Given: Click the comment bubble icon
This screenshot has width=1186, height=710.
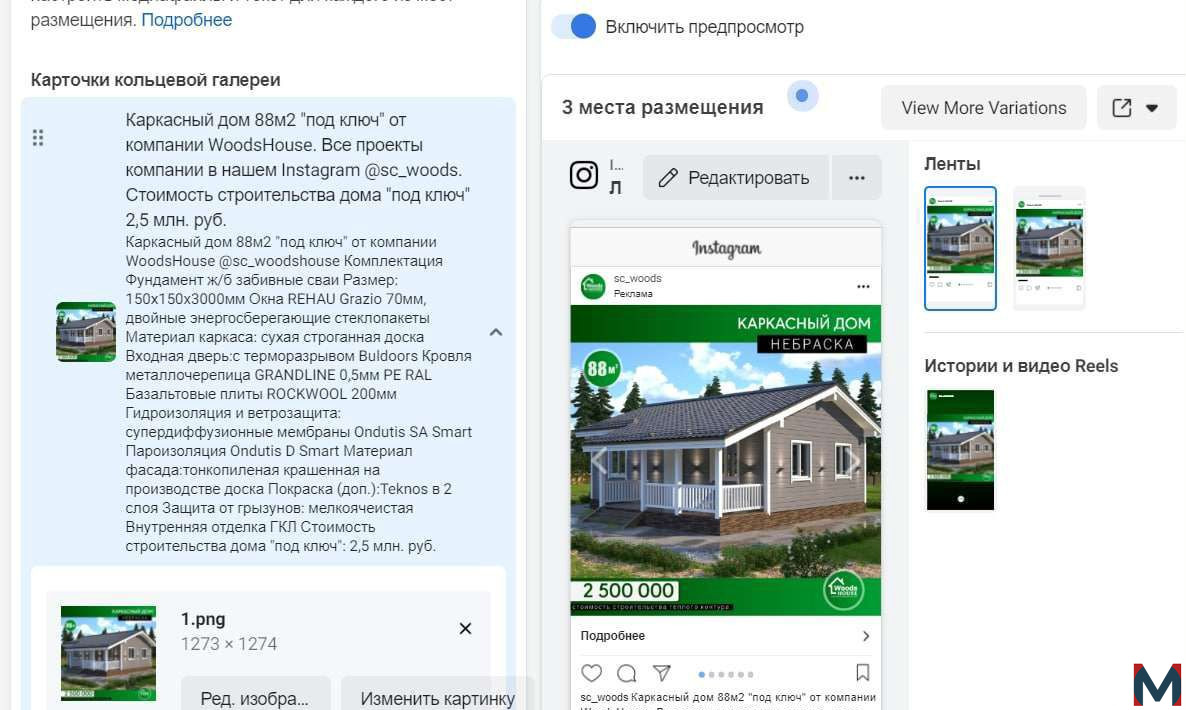Looking at the screenshot, I should (626, 673).
